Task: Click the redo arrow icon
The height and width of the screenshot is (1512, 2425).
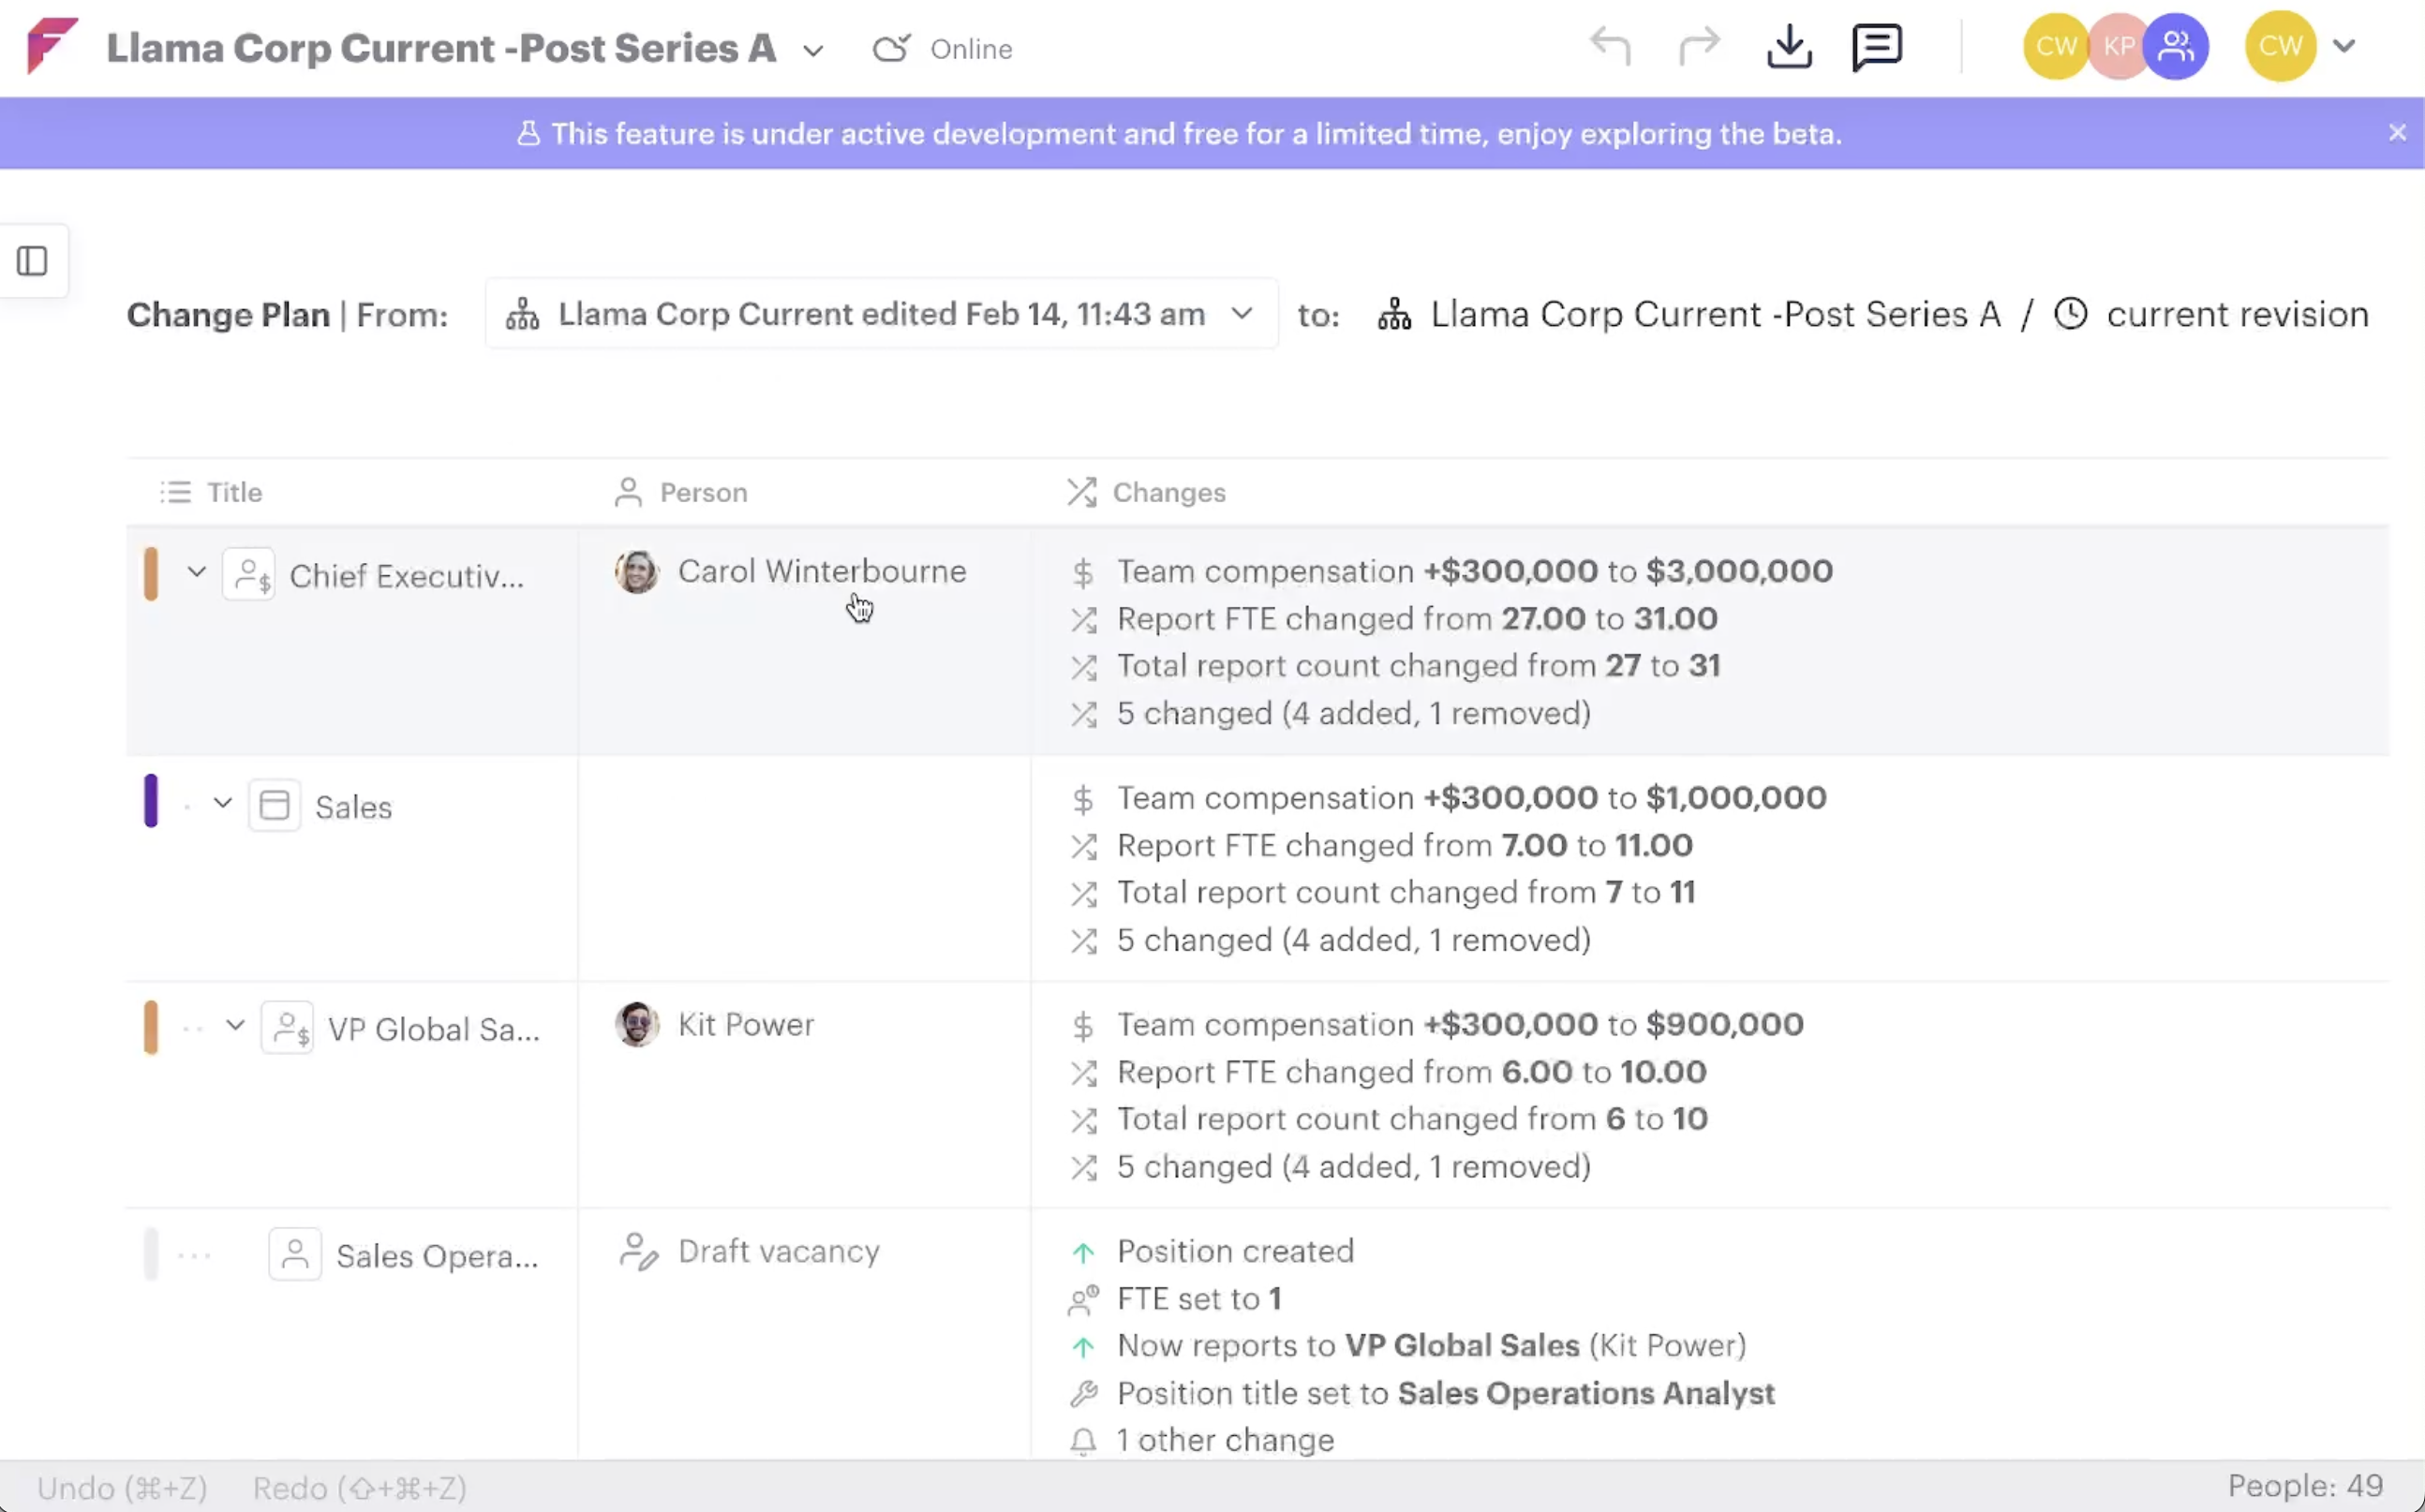Action: [1699, 47]
